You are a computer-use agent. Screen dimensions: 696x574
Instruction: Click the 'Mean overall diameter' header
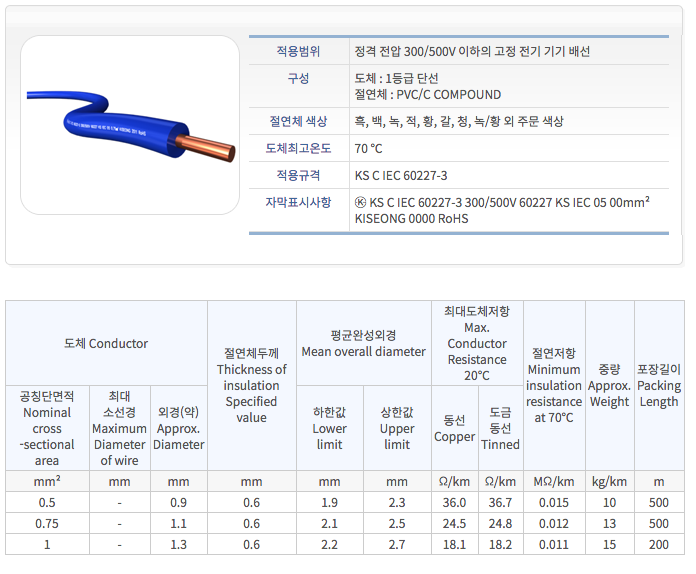[x=364, y=343]
